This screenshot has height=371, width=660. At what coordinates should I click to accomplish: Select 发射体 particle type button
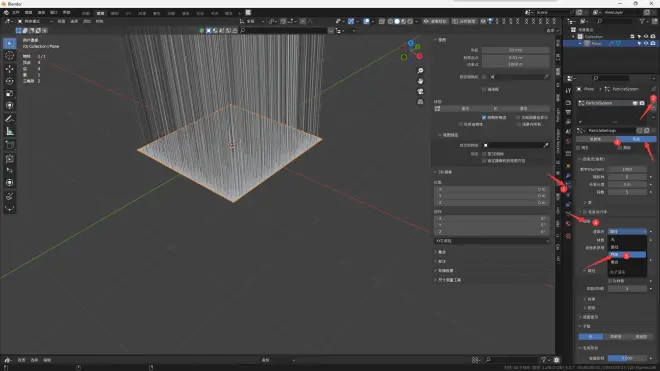tap(596, 139)
